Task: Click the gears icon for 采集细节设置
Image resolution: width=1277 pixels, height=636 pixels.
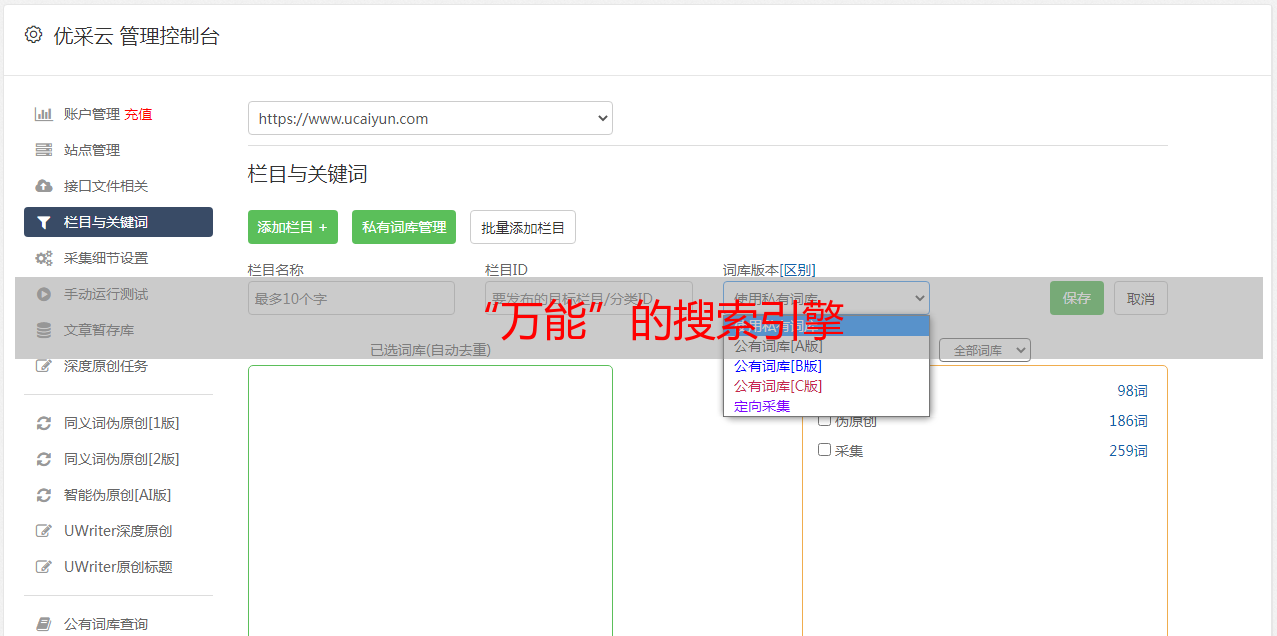Action: 44,258
